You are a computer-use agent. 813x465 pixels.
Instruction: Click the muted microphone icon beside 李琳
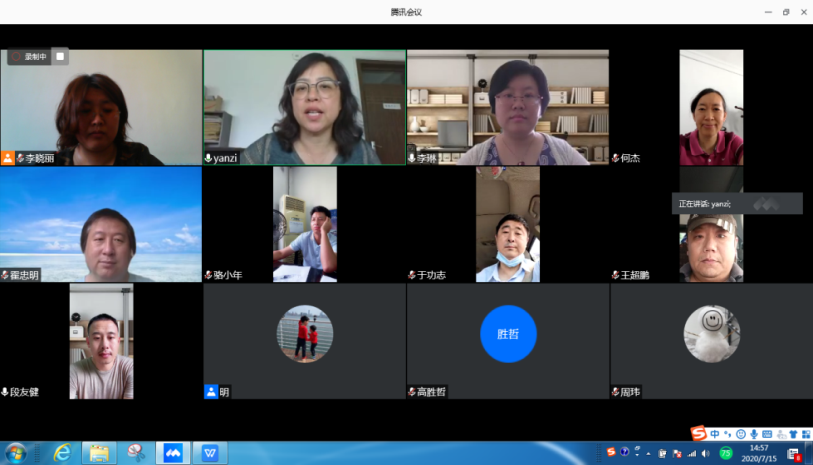coord(412,158)
